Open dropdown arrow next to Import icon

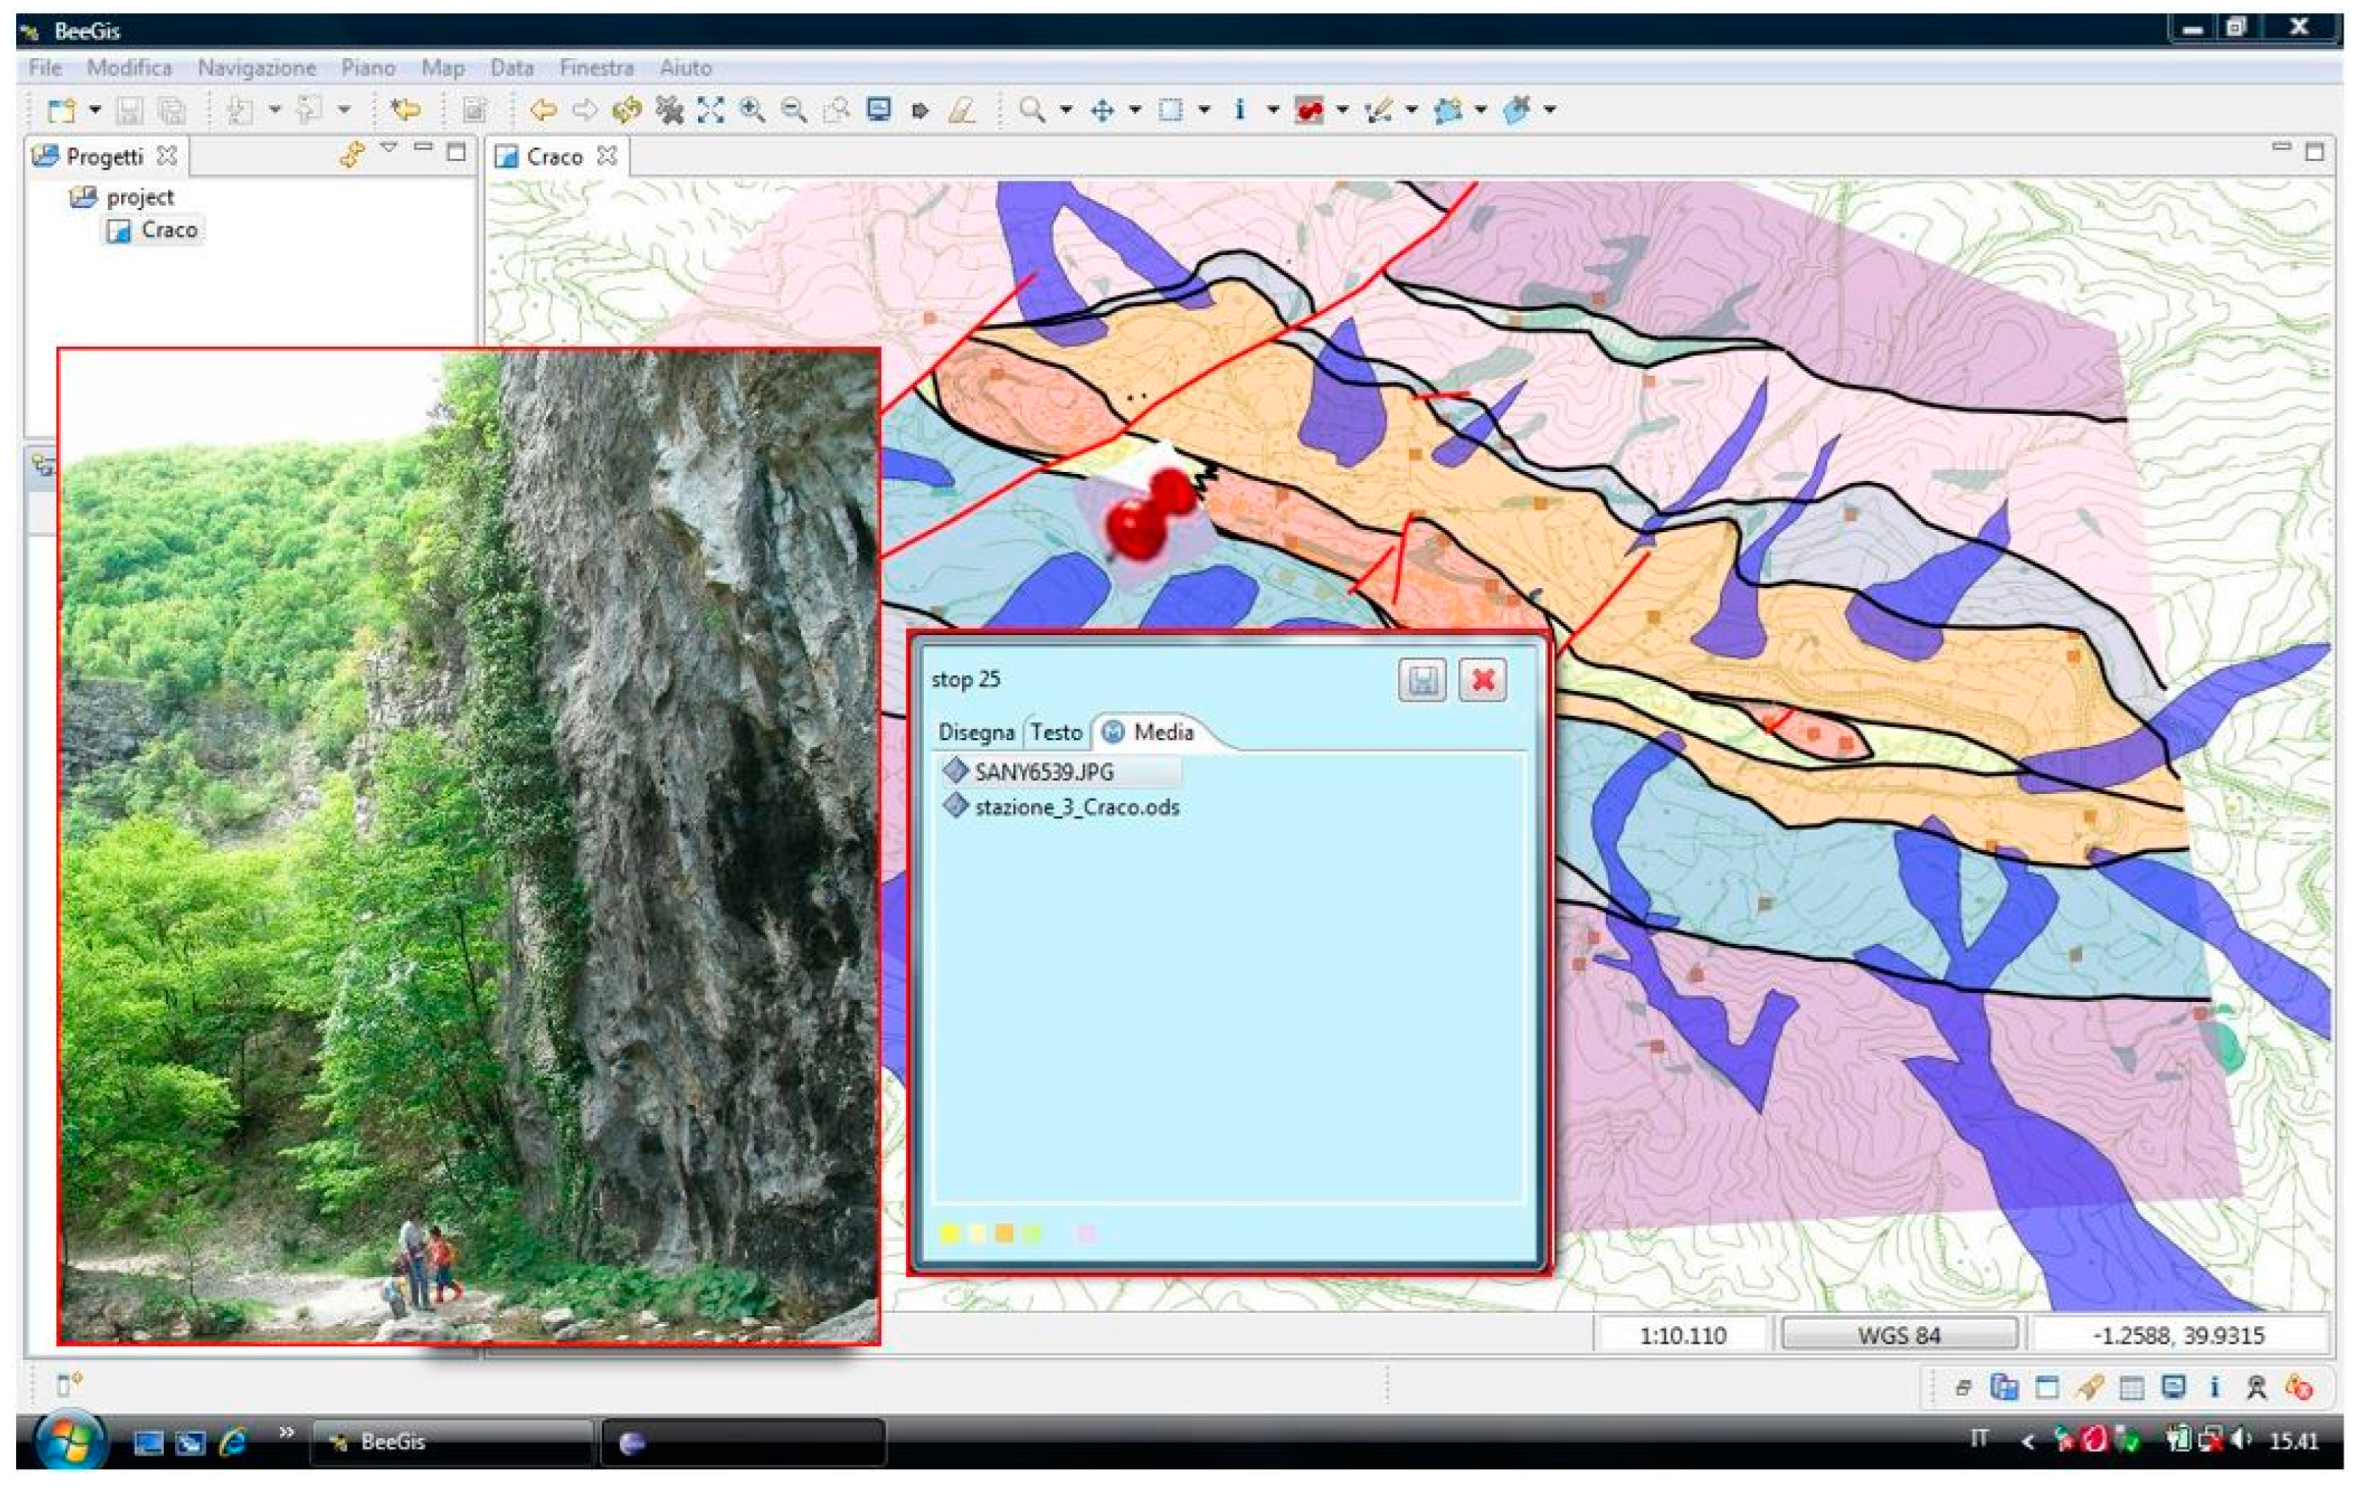274,109
